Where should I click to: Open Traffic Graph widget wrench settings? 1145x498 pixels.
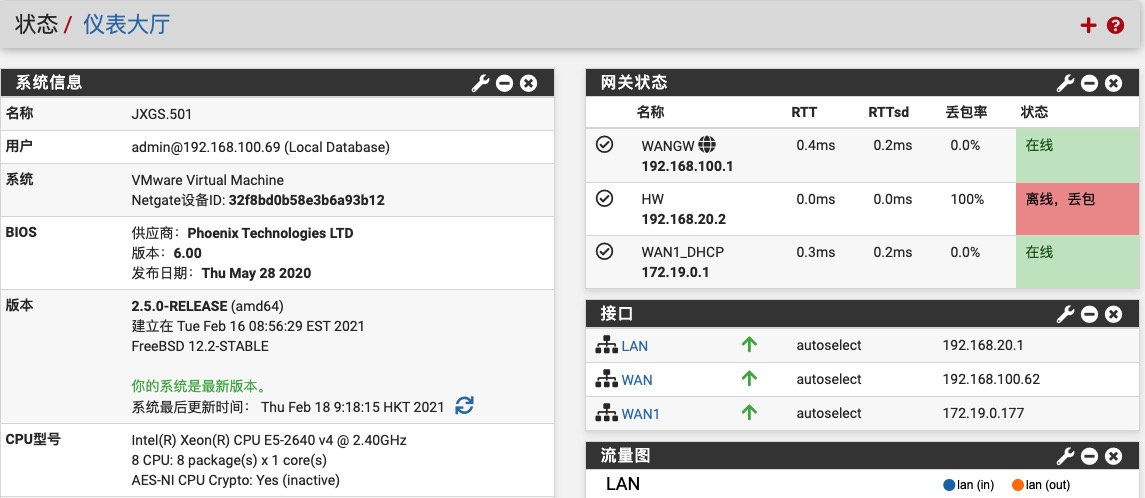point(1066,456)
